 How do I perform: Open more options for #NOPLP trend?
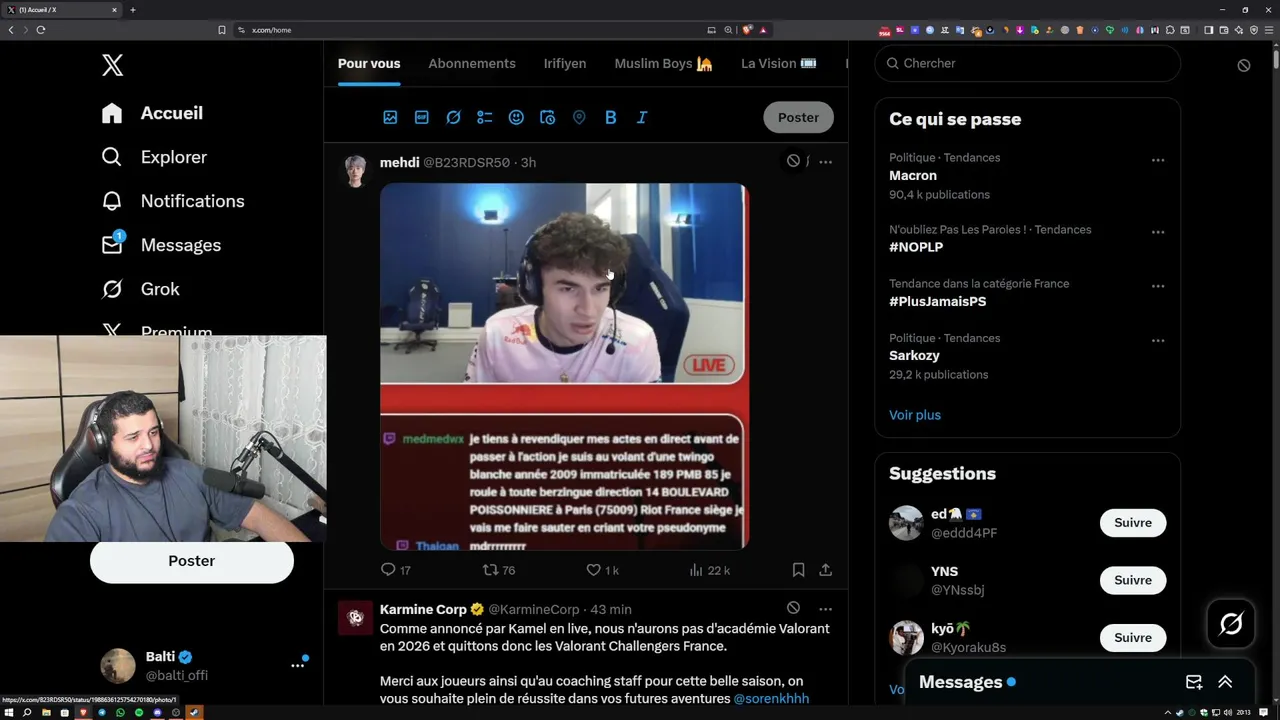[1158, 232]
